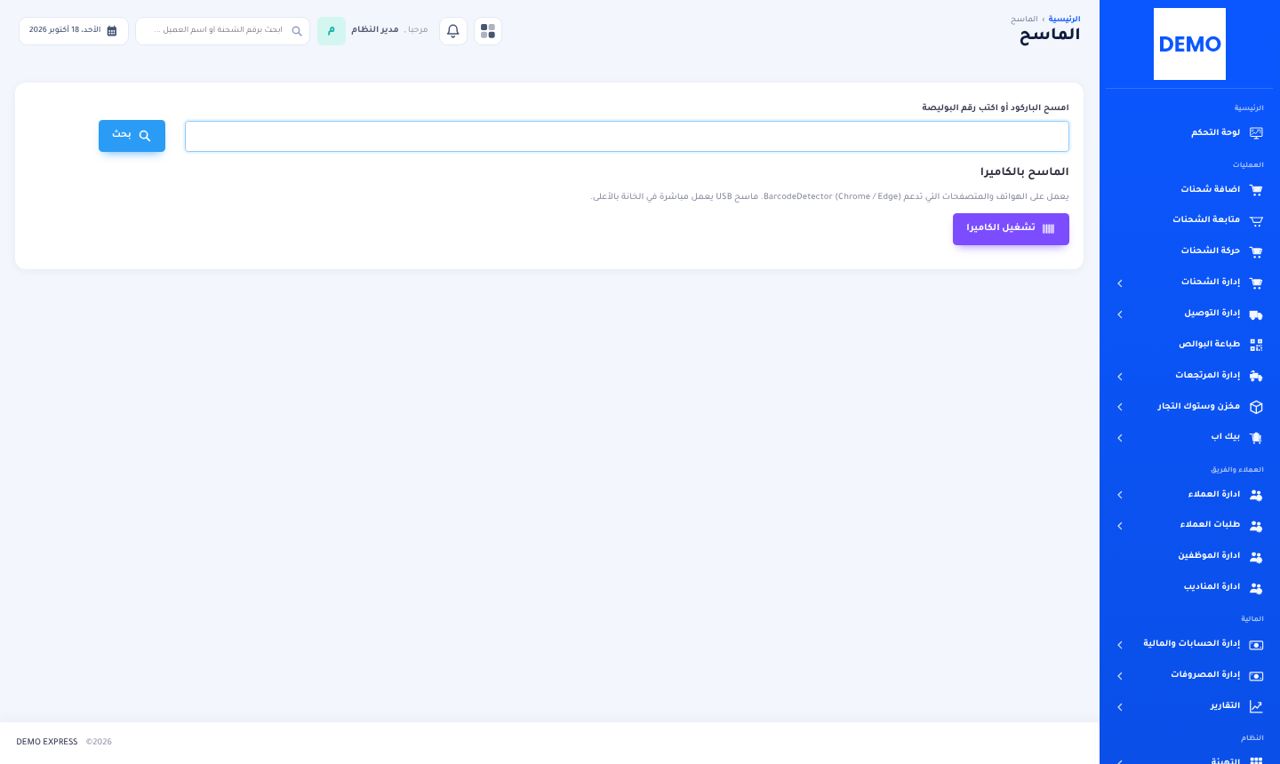This screenshot has height=764, width=1280.
Task: Go to الرئيسية via breadcrumb link
Action: pyautogui.click(x=1064, y=19)
